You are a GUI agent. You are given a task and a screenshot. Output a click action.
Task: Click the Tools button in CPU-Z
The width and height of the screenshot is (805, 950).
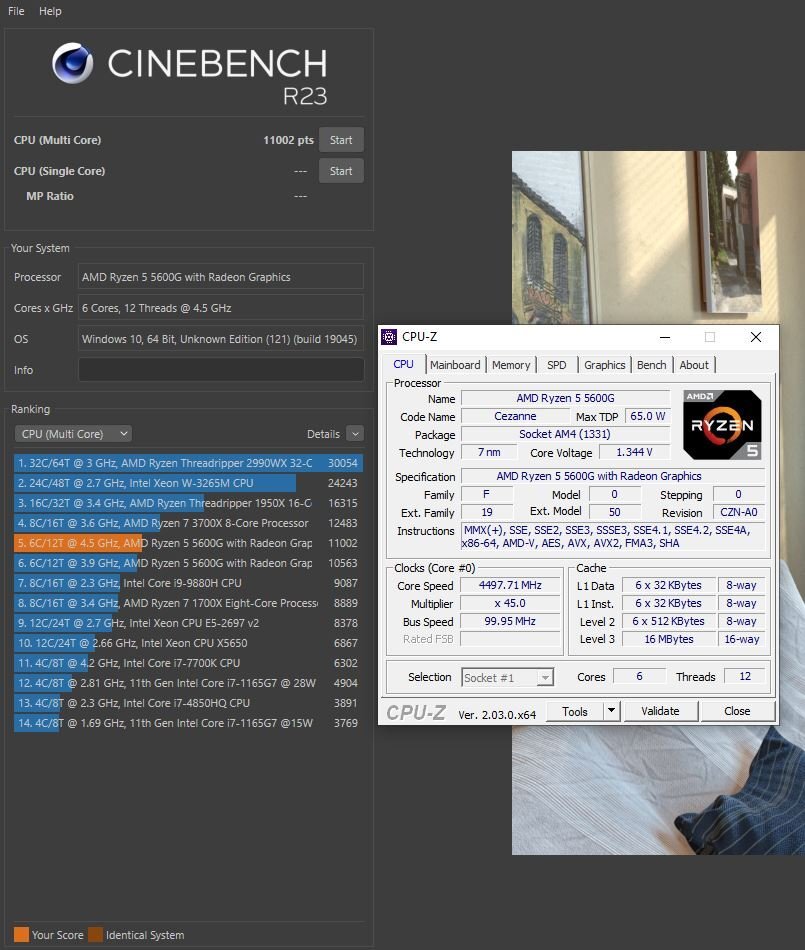(x=574, y=711)
